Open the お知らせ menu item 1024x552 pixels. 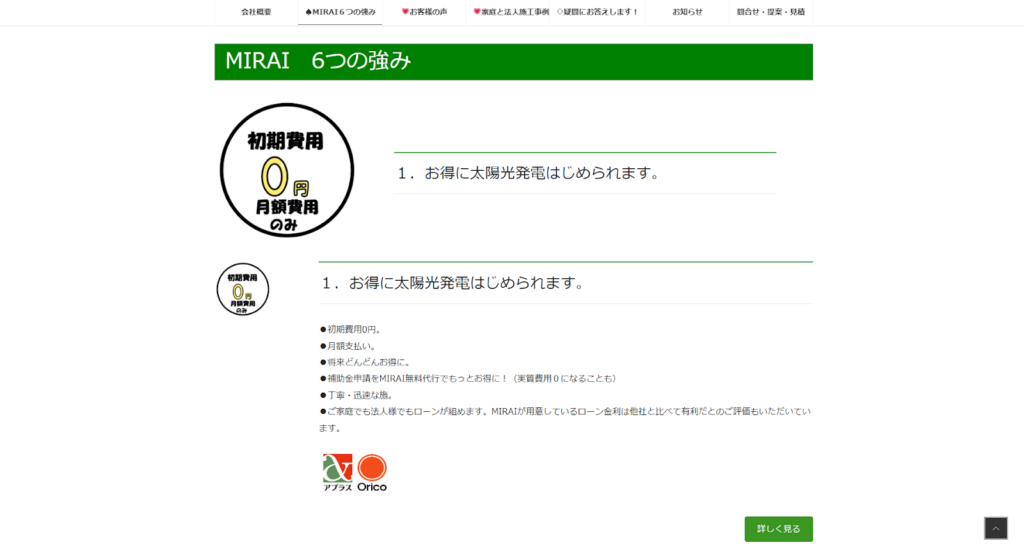(x=687, y=12)
